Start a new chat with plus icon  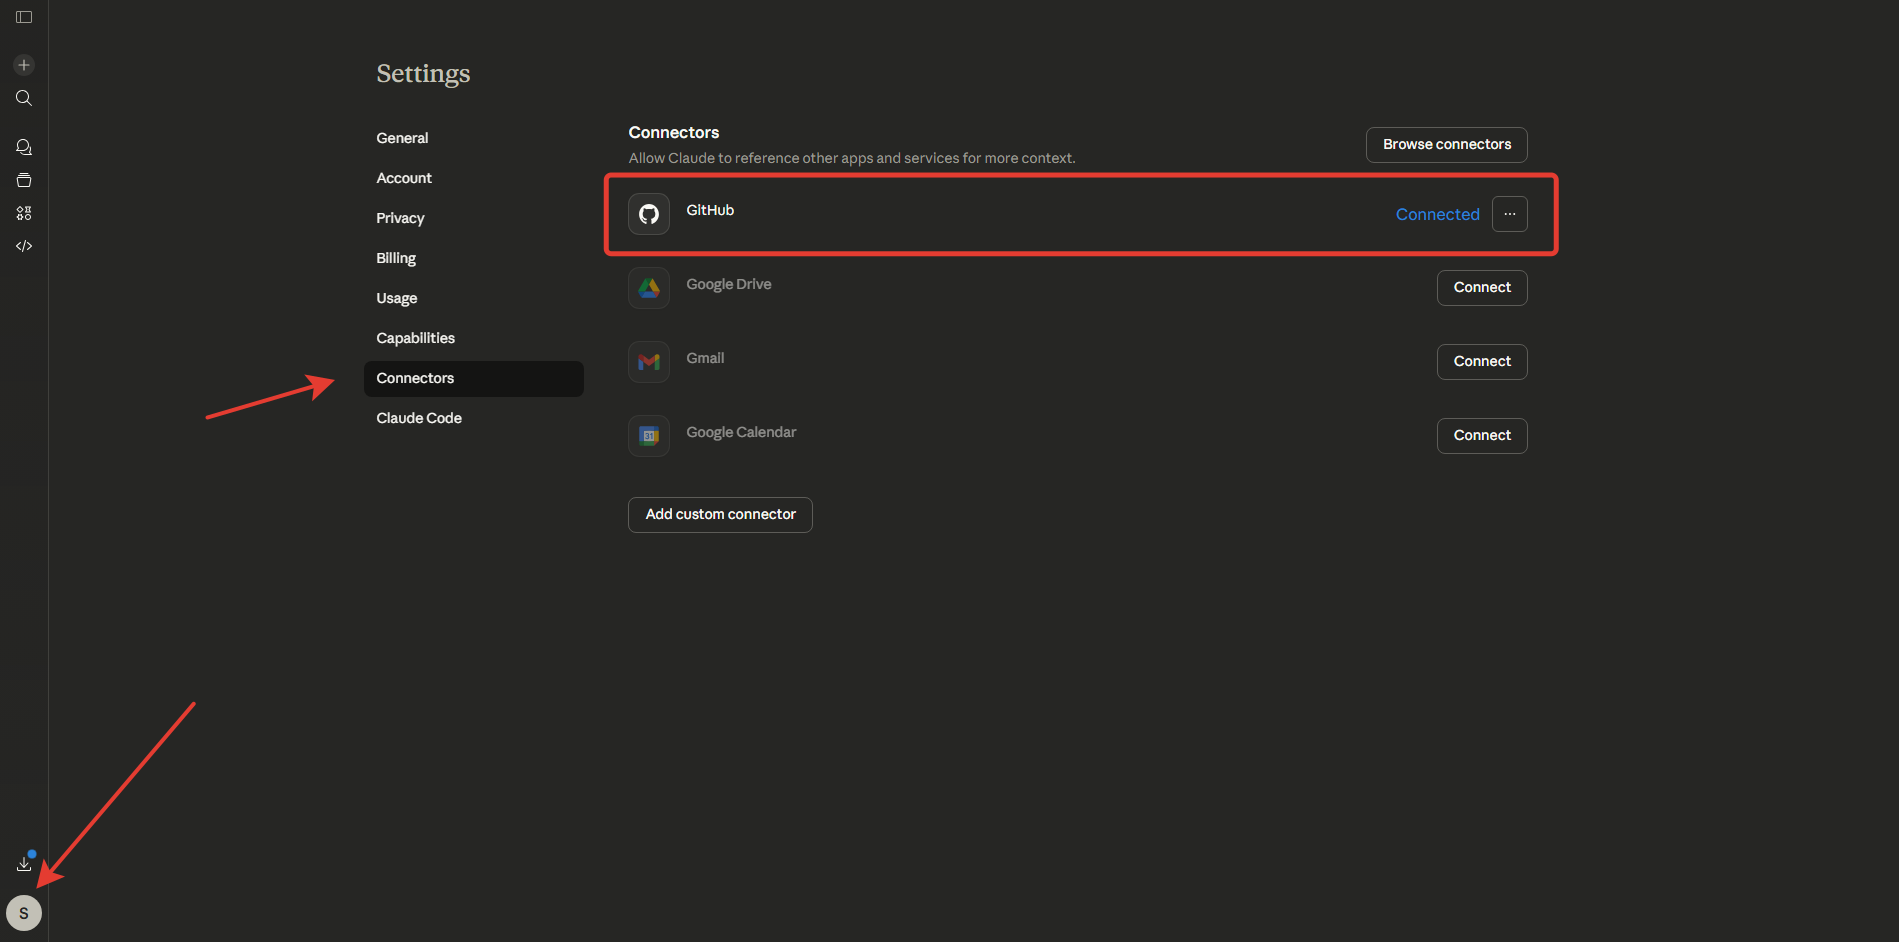pos(24,65)
